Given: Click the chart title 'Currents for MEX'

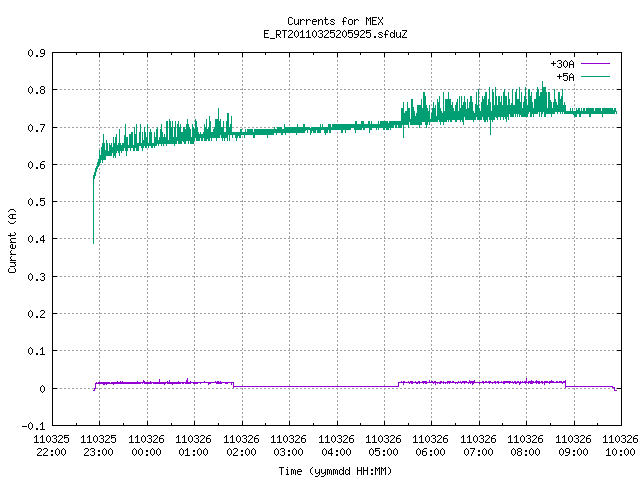Looking at the screenshot, I should [x=335, y=21].
